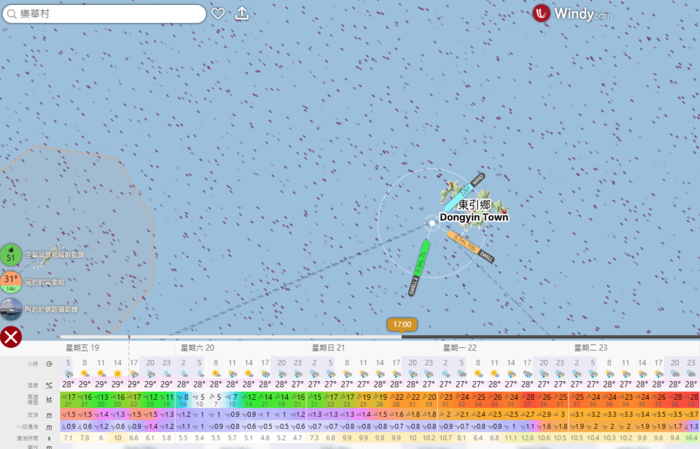
Task: Close the forecast panel with red X
Action: (11, 337)
